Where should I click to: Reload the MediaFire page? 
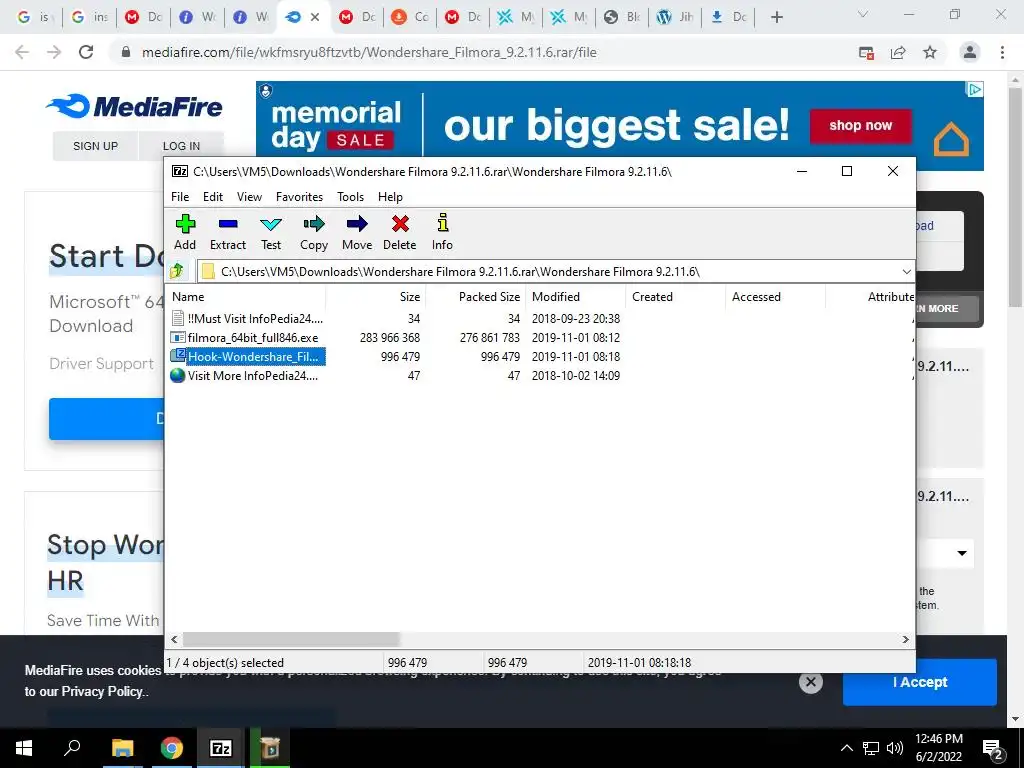coord(86,52)
